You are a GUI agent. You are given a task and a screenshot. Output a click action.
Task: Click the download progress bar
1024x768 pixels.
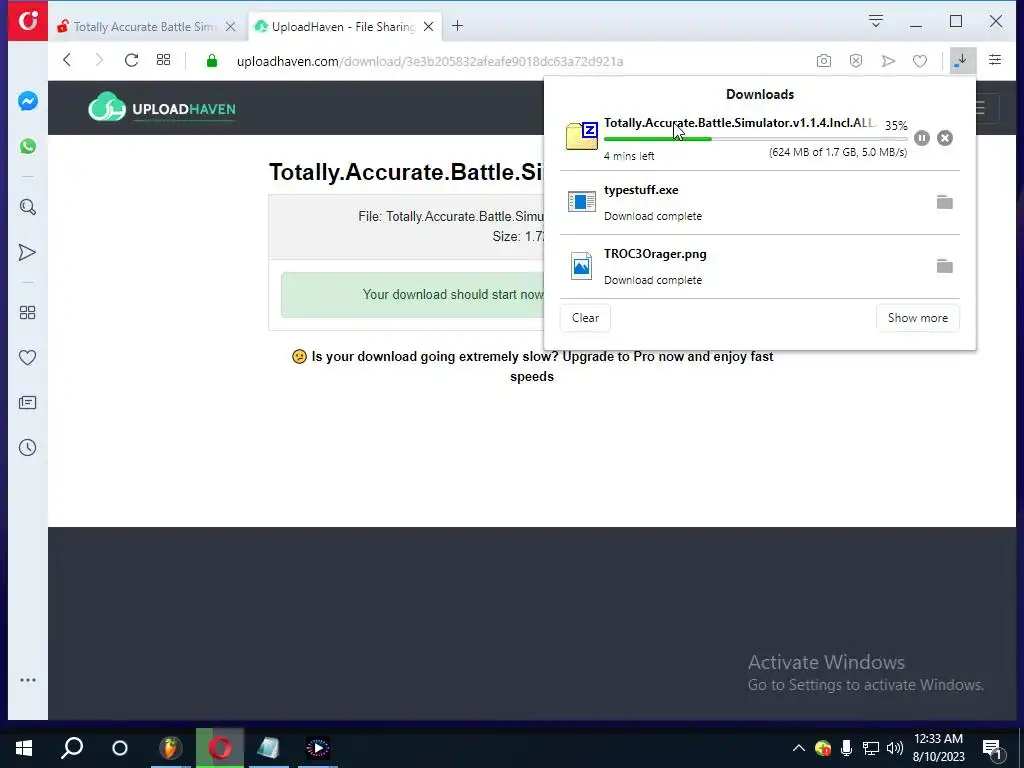[755, 139]
